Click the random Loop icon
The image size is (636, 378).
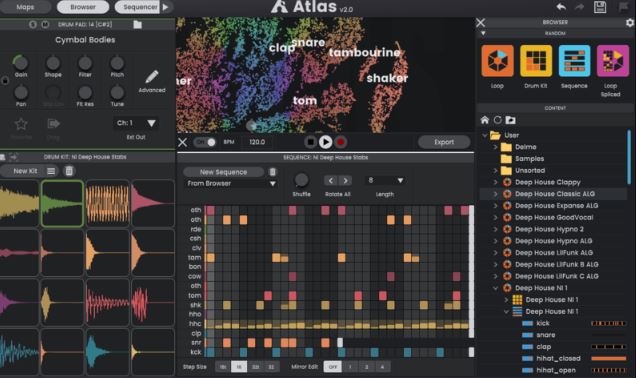point(497,61)
